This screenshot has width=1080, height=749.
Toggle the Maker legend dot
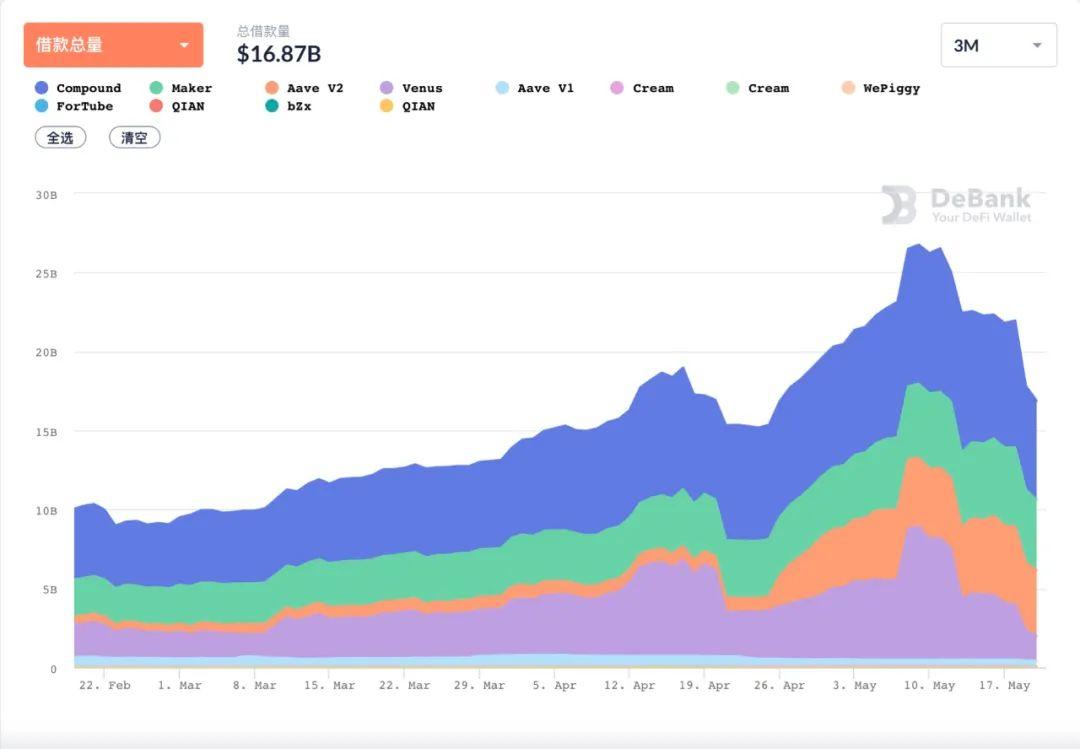click(157, 88)
